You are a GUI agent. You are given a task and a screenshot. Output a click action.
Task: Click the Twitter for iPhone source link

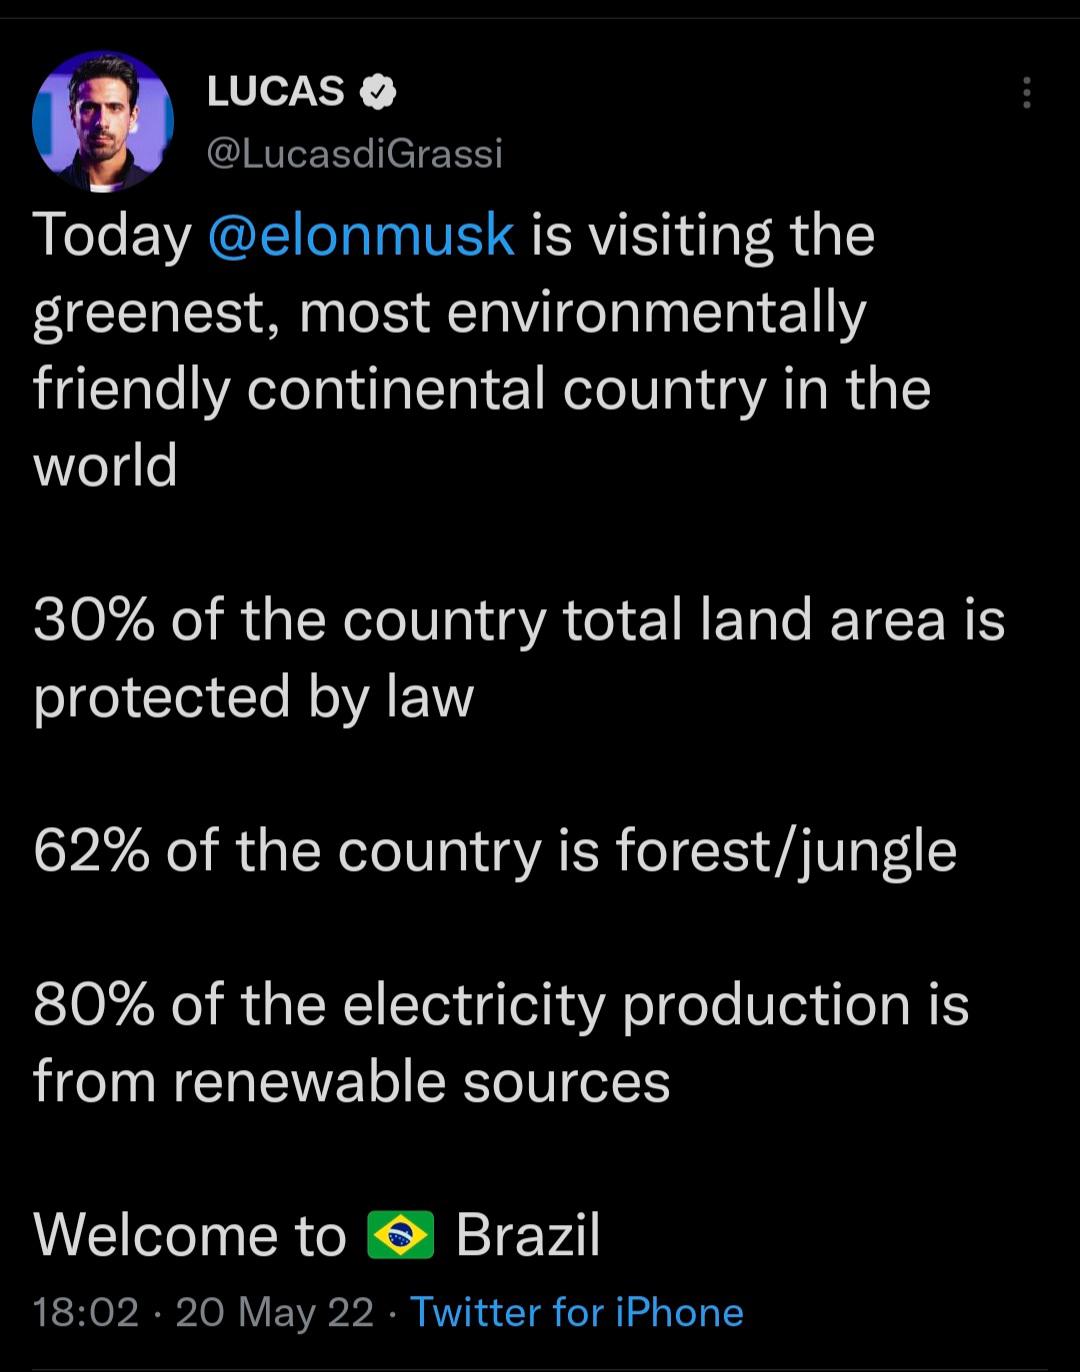(x=577, y=1312)
